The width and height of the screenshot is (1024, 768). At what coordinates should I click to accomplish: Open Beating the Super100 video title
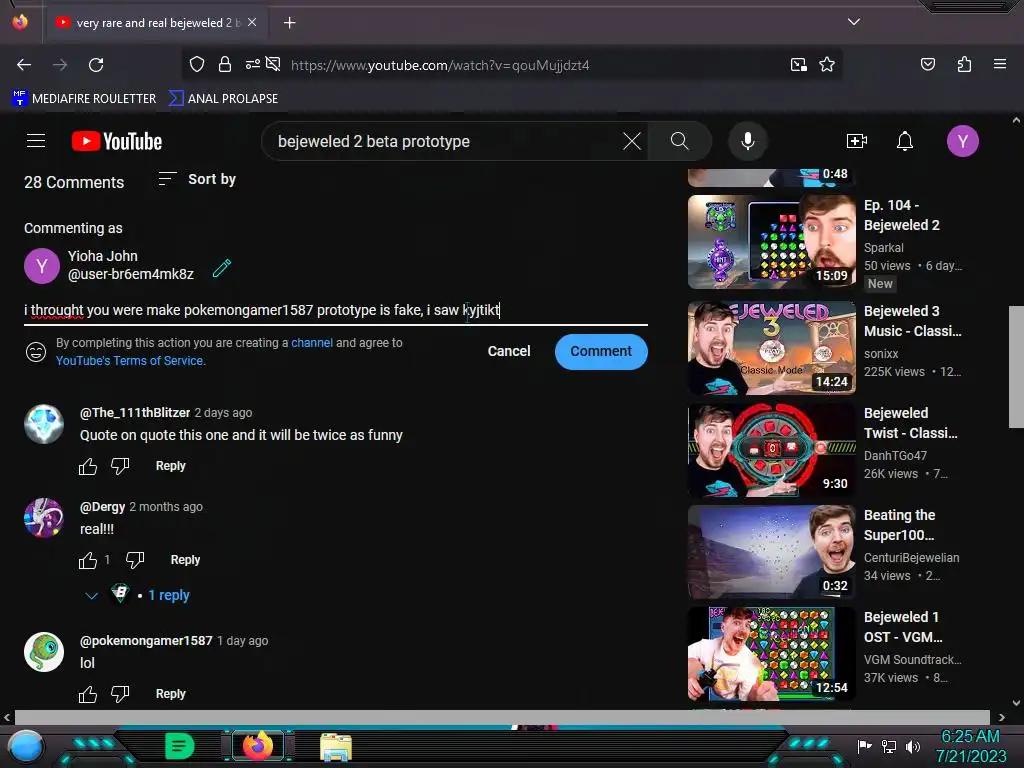point(899,525)
